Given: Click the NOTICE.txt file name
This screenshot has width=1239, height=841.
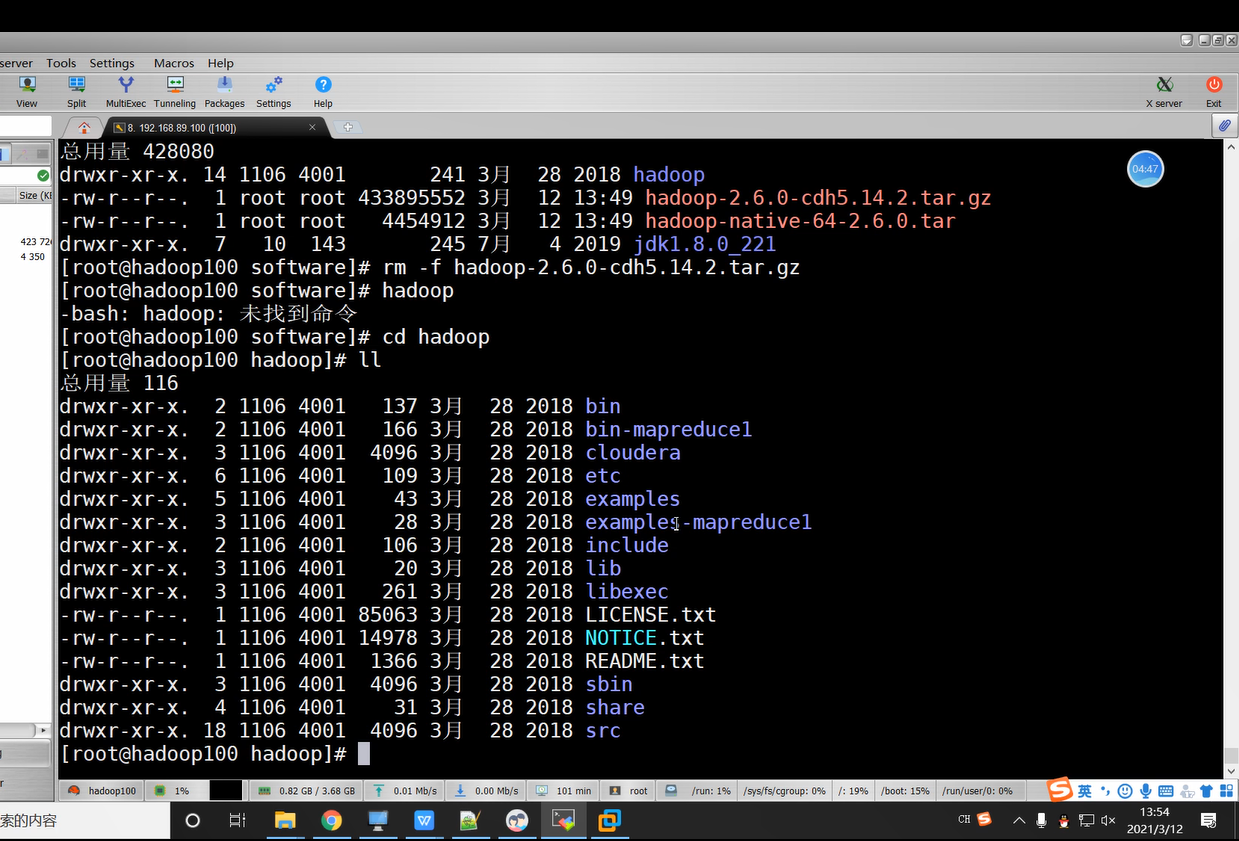Looking at the screenshot, I should pos(645,637).
